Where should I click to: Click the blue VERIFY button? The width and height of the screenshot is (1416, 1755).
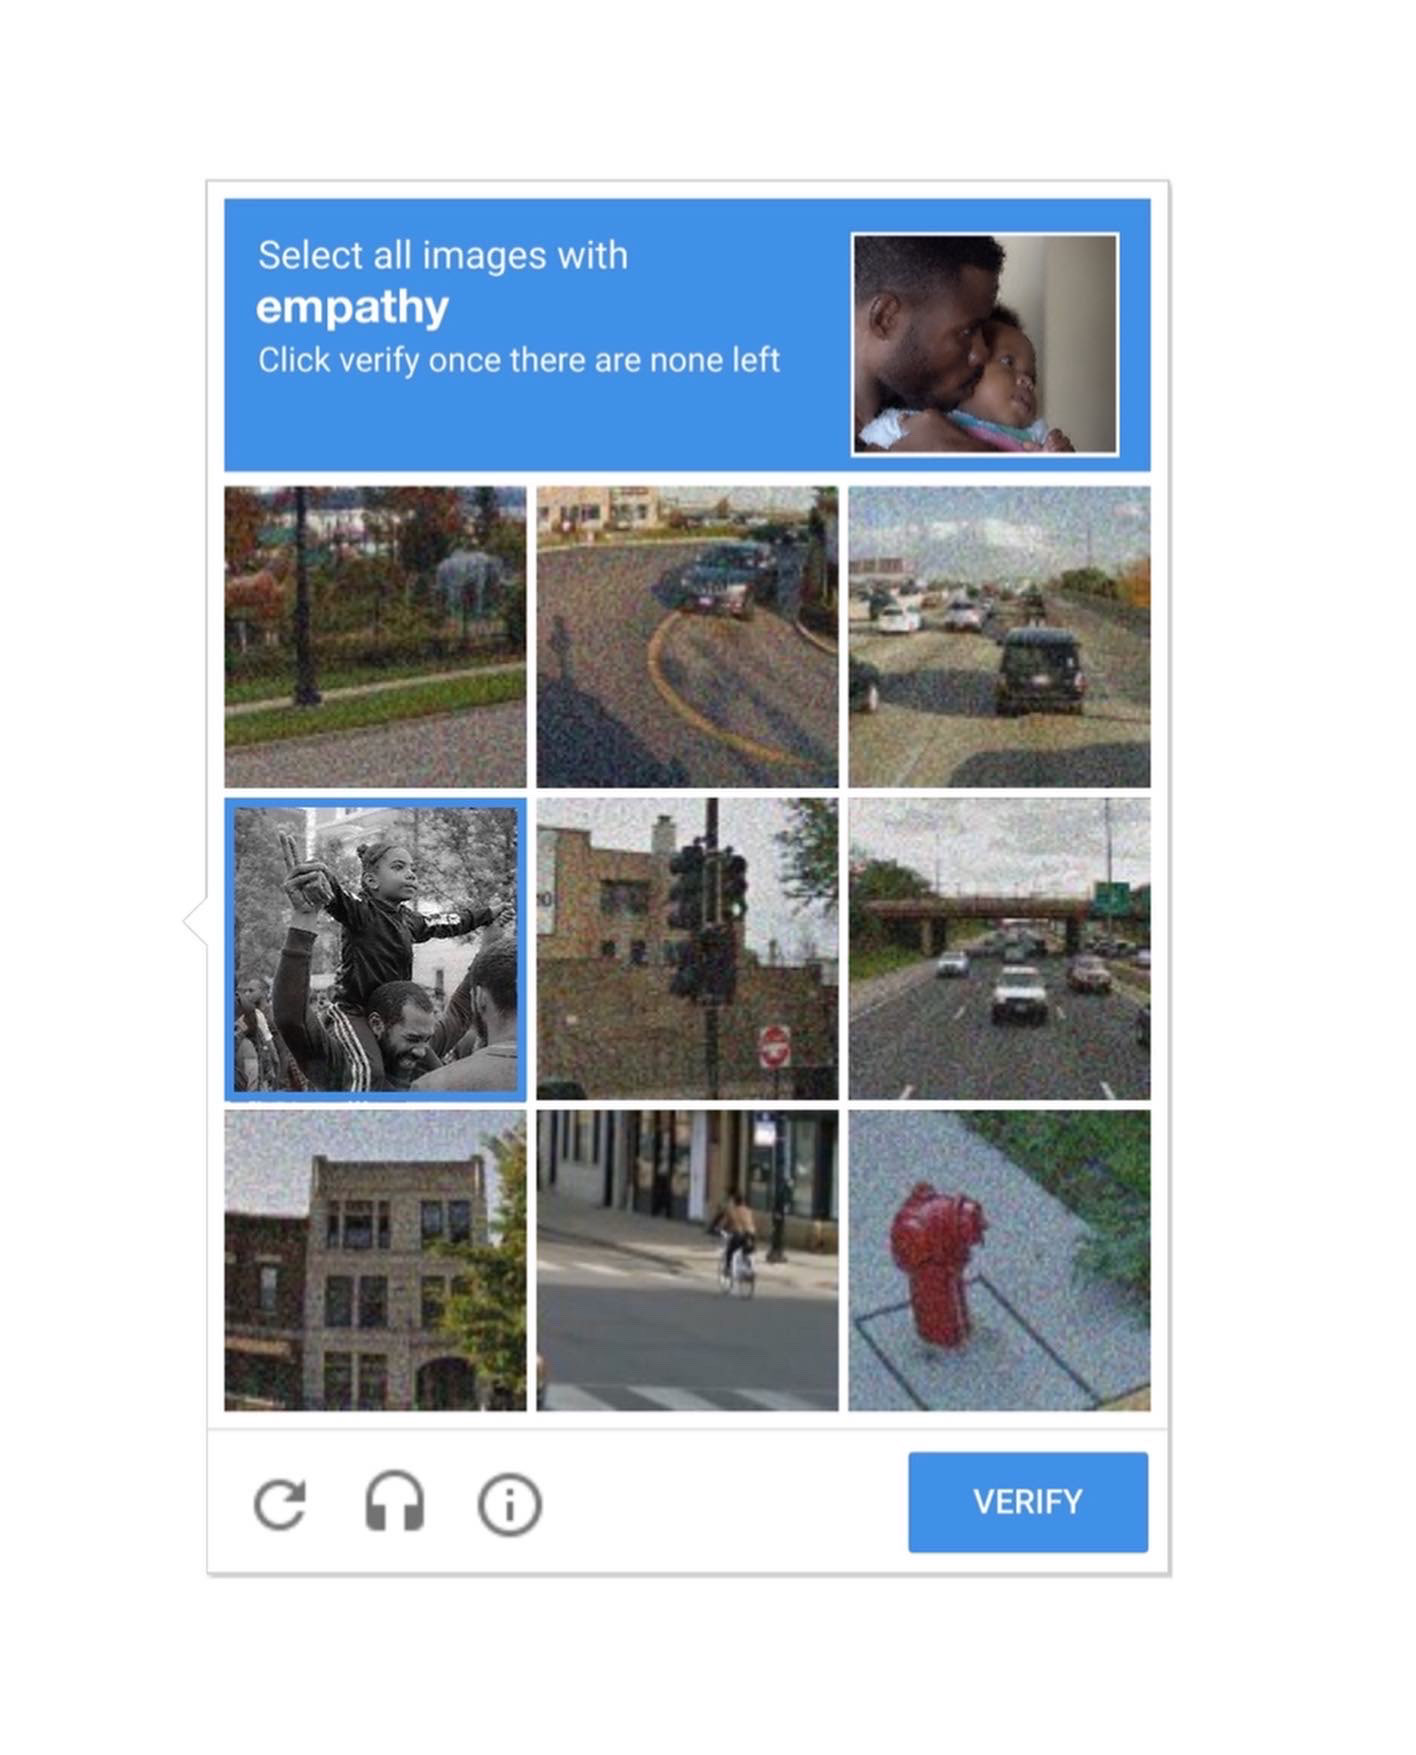click(1027, 1501)
